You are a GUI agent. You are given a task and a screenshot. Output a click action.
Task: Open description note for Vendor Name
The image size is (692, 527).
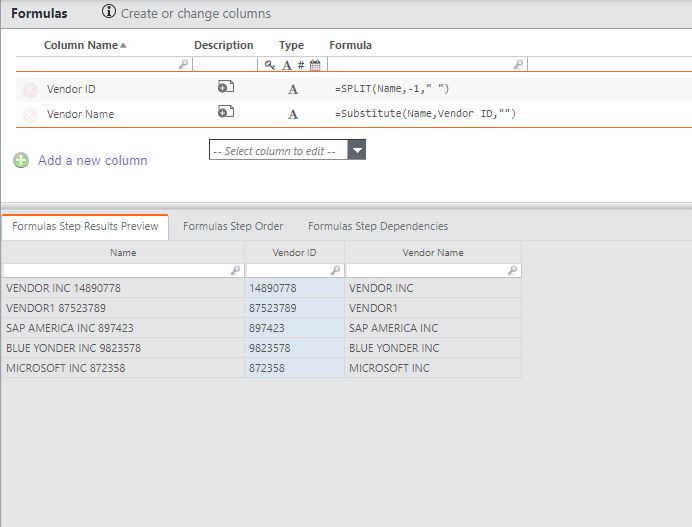pyautogui.click(x=225, y=112)
